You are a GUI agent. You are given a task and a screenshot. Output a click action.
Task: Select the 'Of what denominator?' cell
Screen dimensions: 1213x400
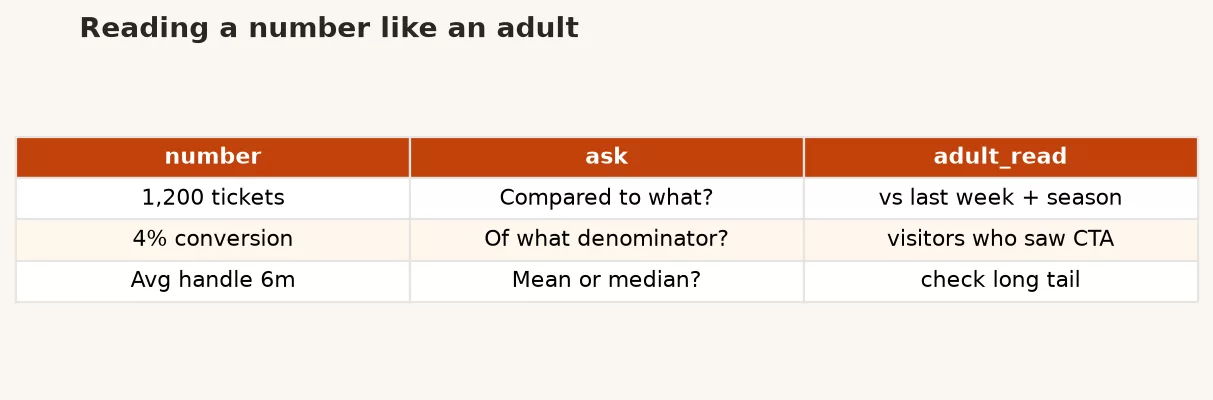607,240
